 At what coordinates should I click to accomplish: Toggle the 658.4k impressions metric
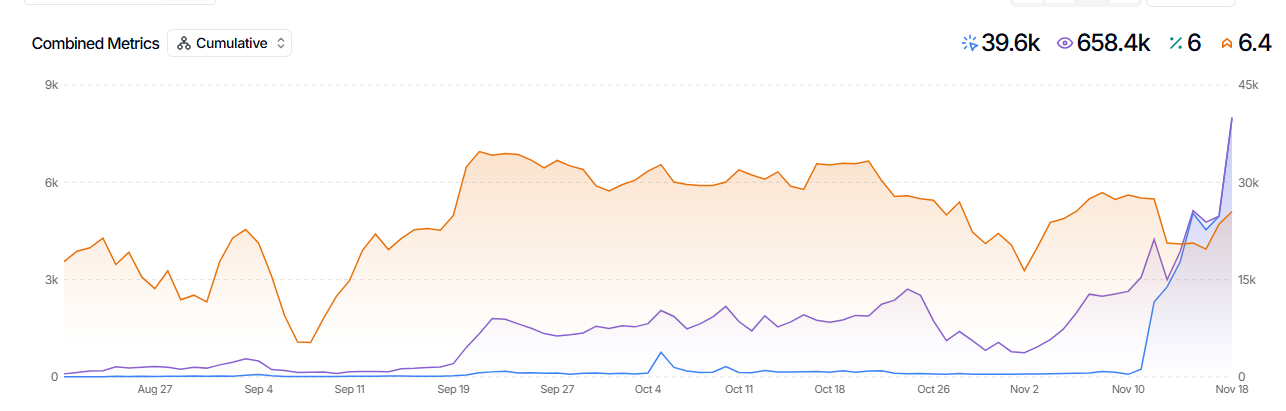[1113, 43]
